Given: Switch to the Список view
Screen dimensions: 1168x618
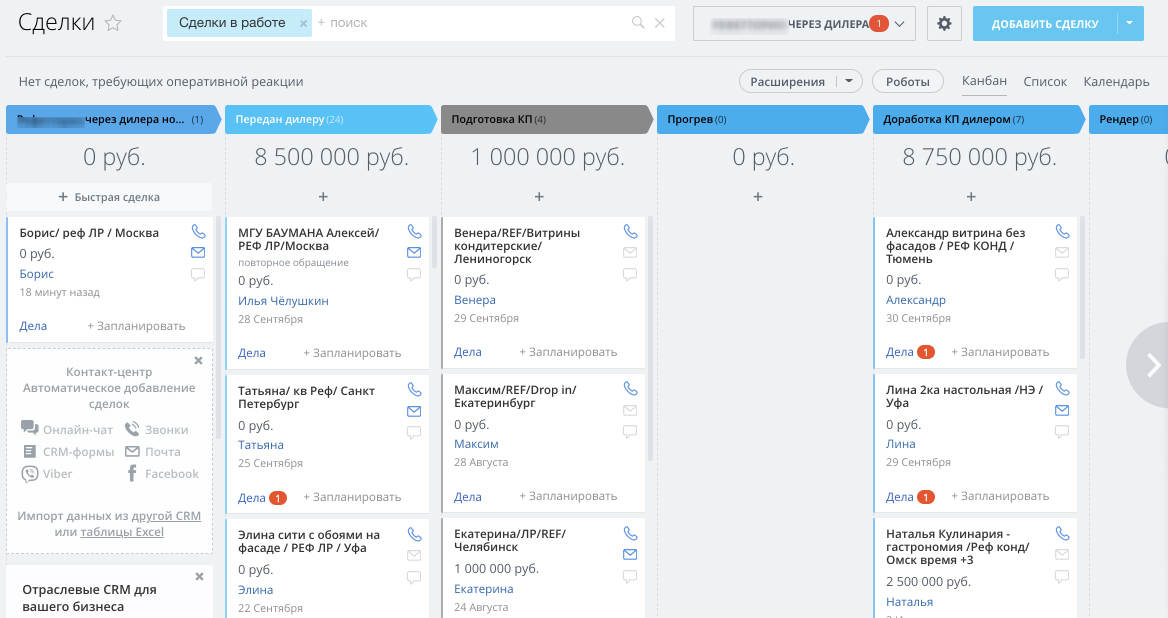Looking at the screenshot, I should tap(1045, 82).
